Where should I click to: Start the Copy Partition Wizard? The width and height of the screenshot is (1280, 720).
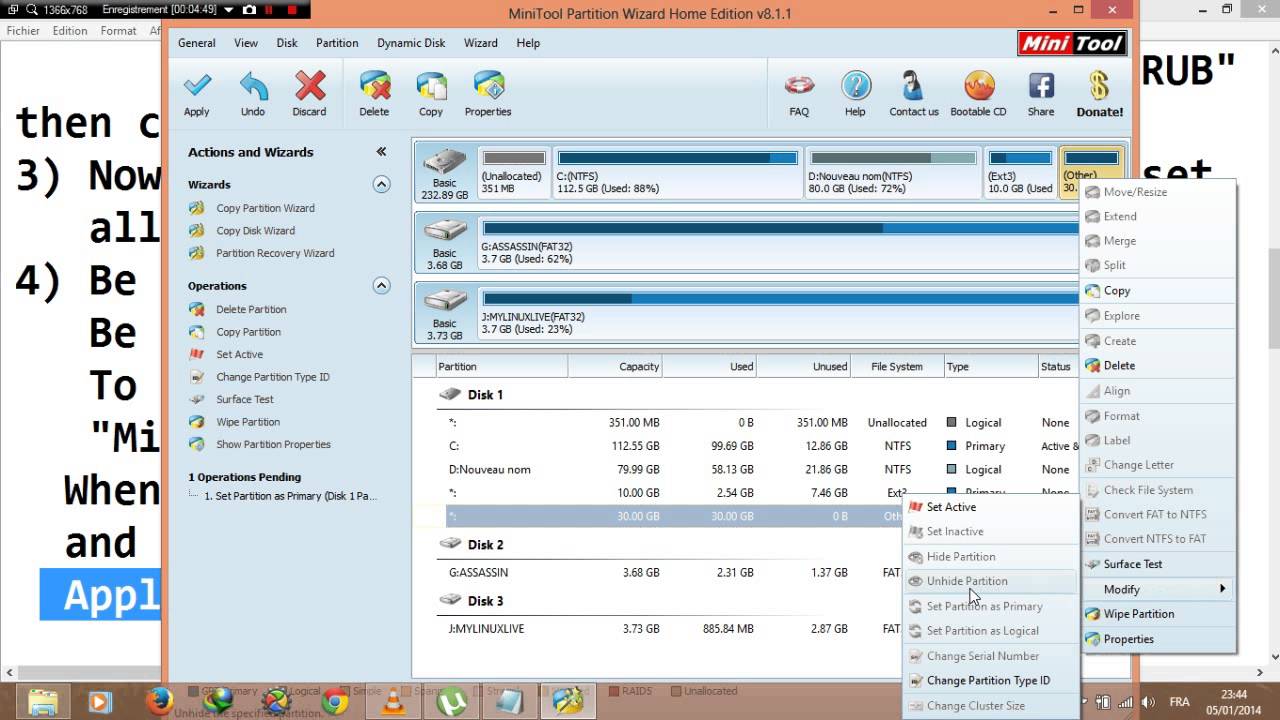tap(265, 208)
